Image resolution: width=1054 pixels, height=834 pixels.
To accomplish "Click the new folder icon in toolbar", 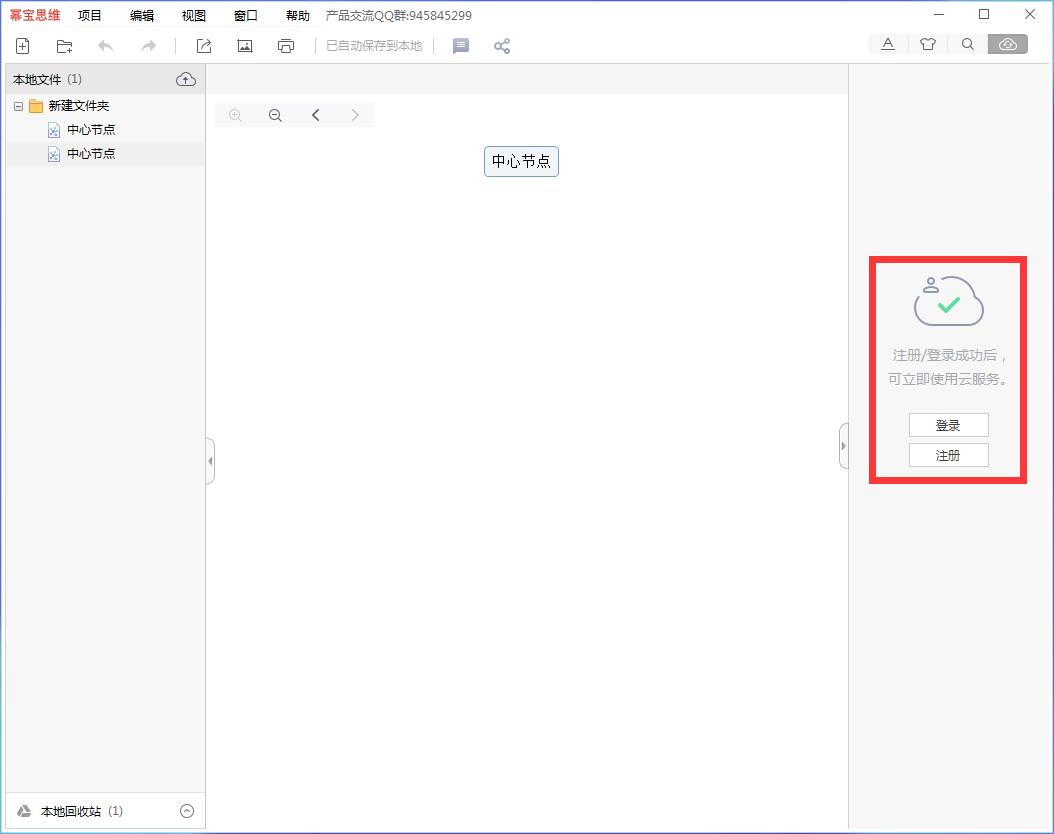I will 65,46.
